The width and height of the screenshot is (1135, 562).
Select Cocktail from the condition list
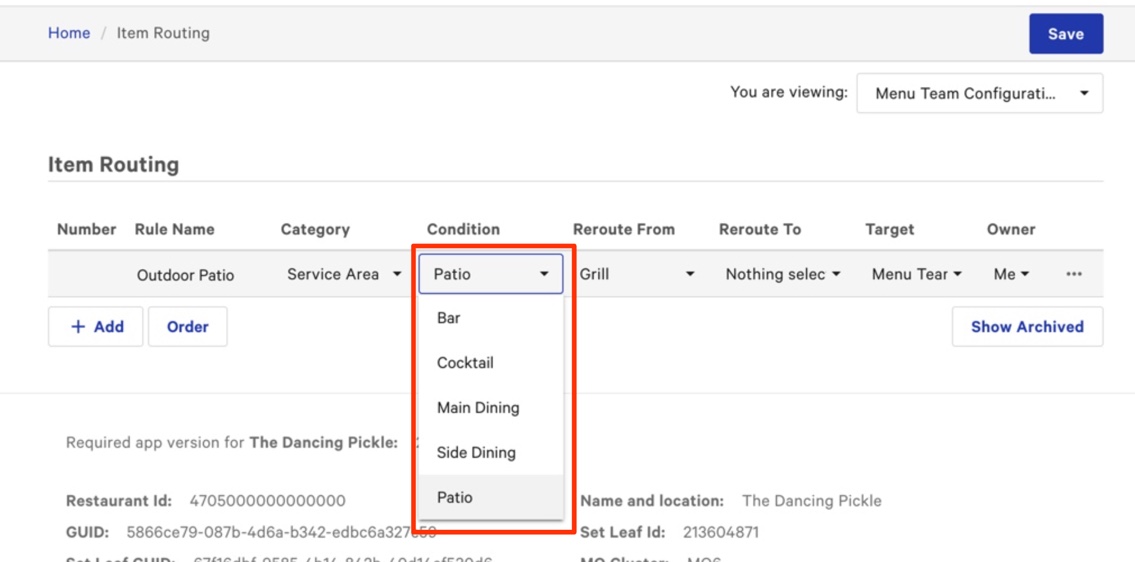point(465,363)
